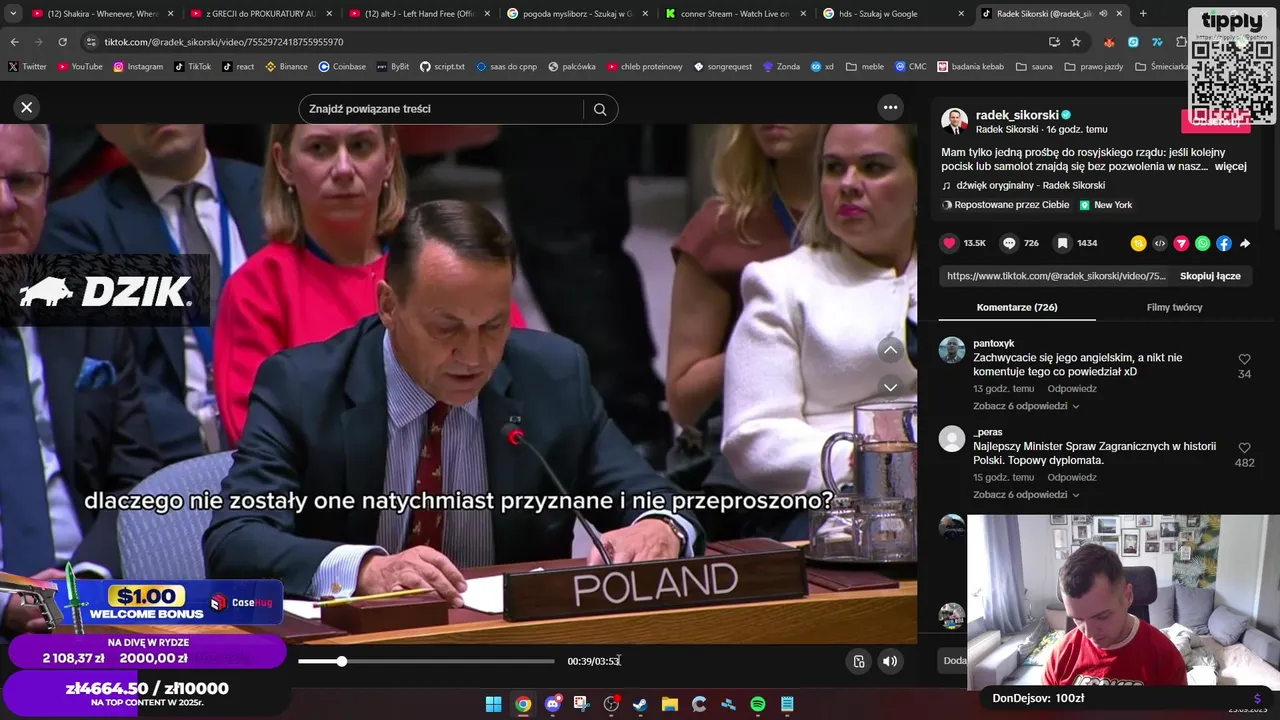Viewport: 1280px width, 720px height.
Task: Open Coinbase bookmark
Action: [x=342, y=67]
